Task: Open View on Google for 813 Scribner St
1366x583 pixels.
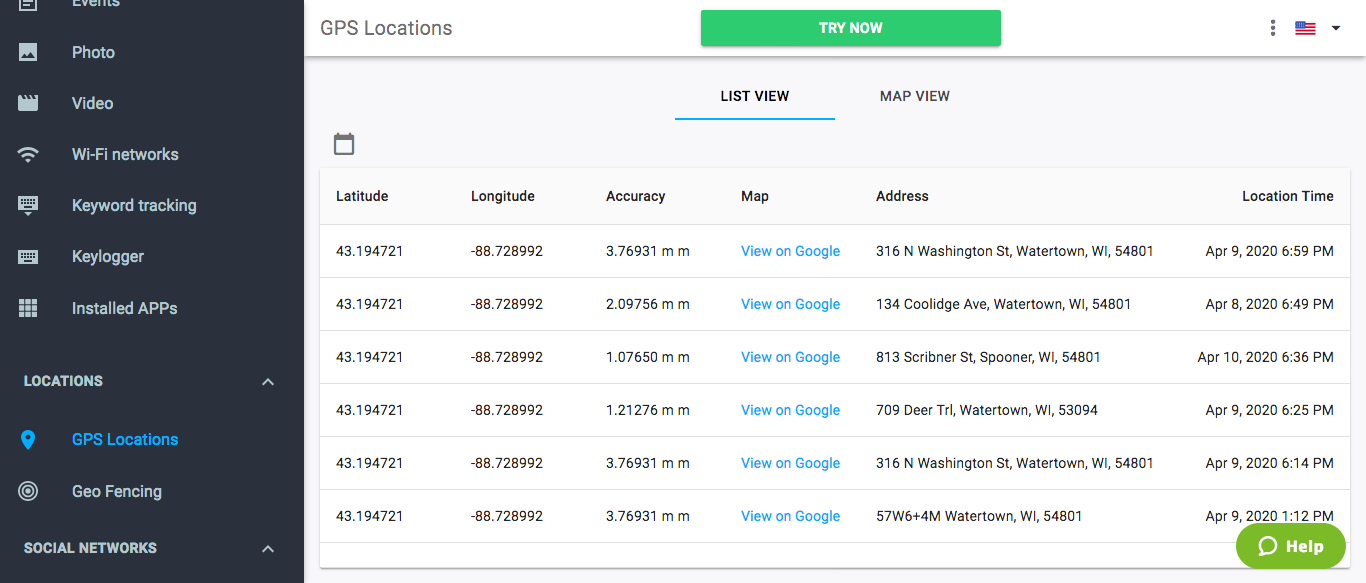Action: 790,357
